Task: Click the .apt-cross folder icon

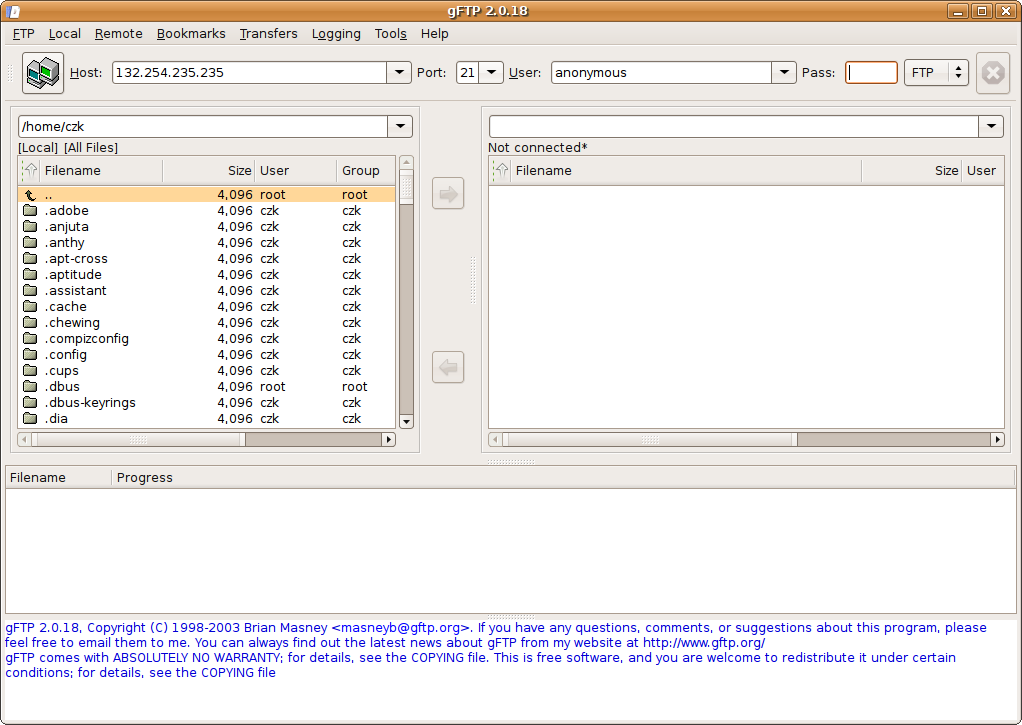Action: (30, 258)
